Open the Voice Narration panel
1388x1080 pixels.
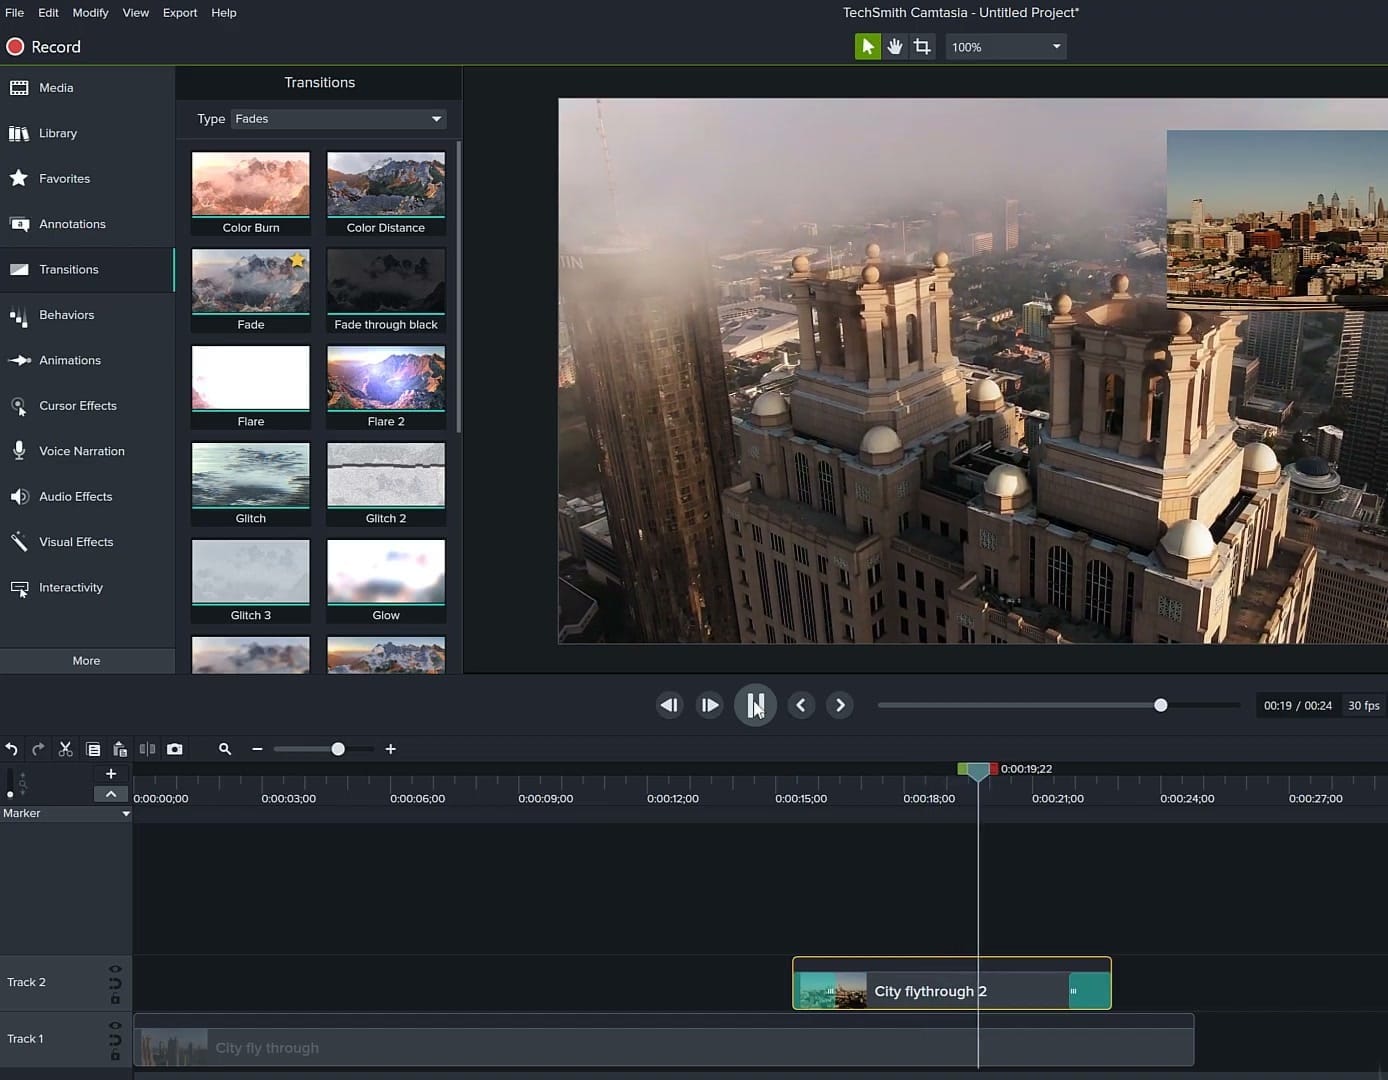pos(83,451)
